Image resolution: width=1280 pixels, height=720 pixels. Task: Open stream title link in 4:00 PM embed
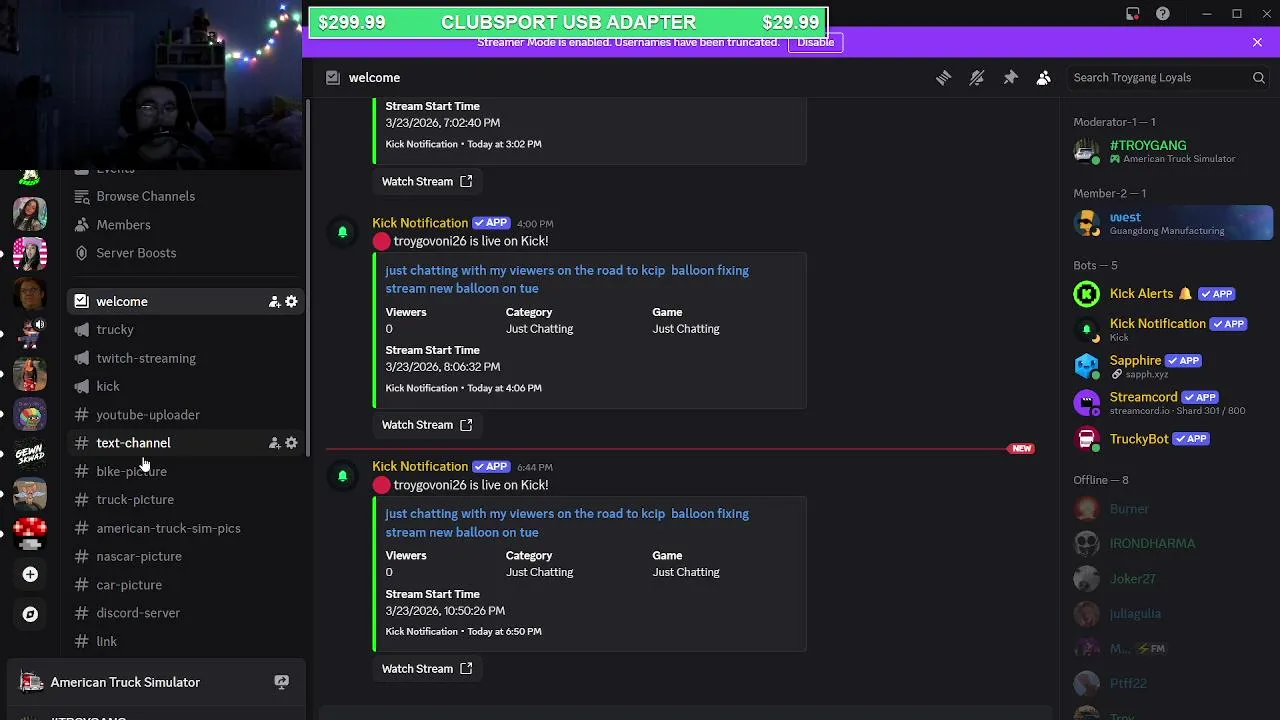pos(567,279)
